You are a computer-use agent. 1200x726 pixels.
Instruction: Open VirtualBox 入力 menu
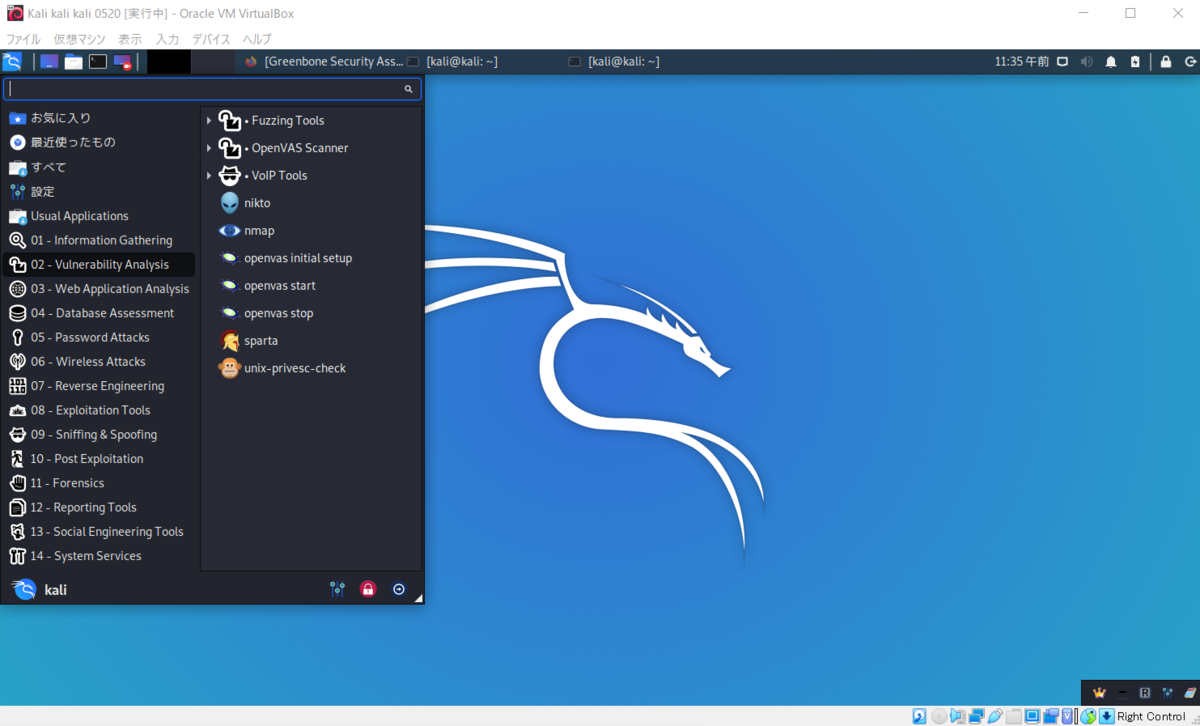[167, 39]
